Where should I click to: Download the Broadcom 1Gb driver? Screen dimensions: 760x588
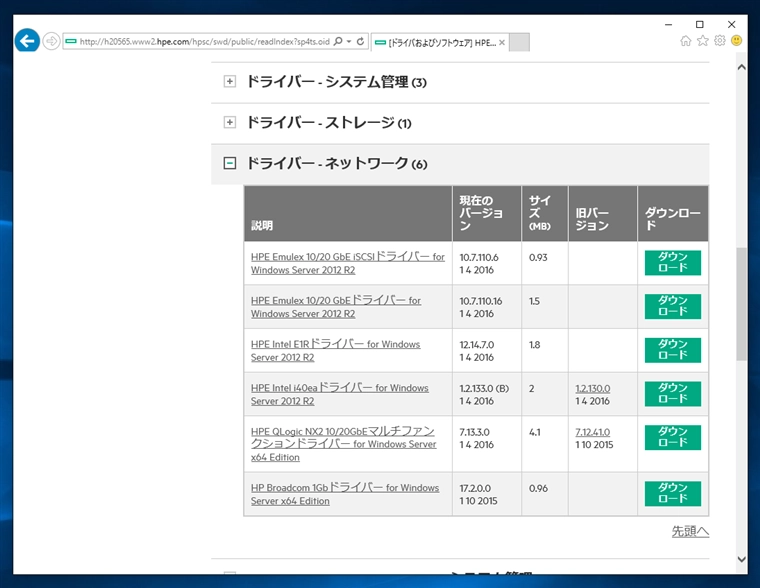[672, 493]
